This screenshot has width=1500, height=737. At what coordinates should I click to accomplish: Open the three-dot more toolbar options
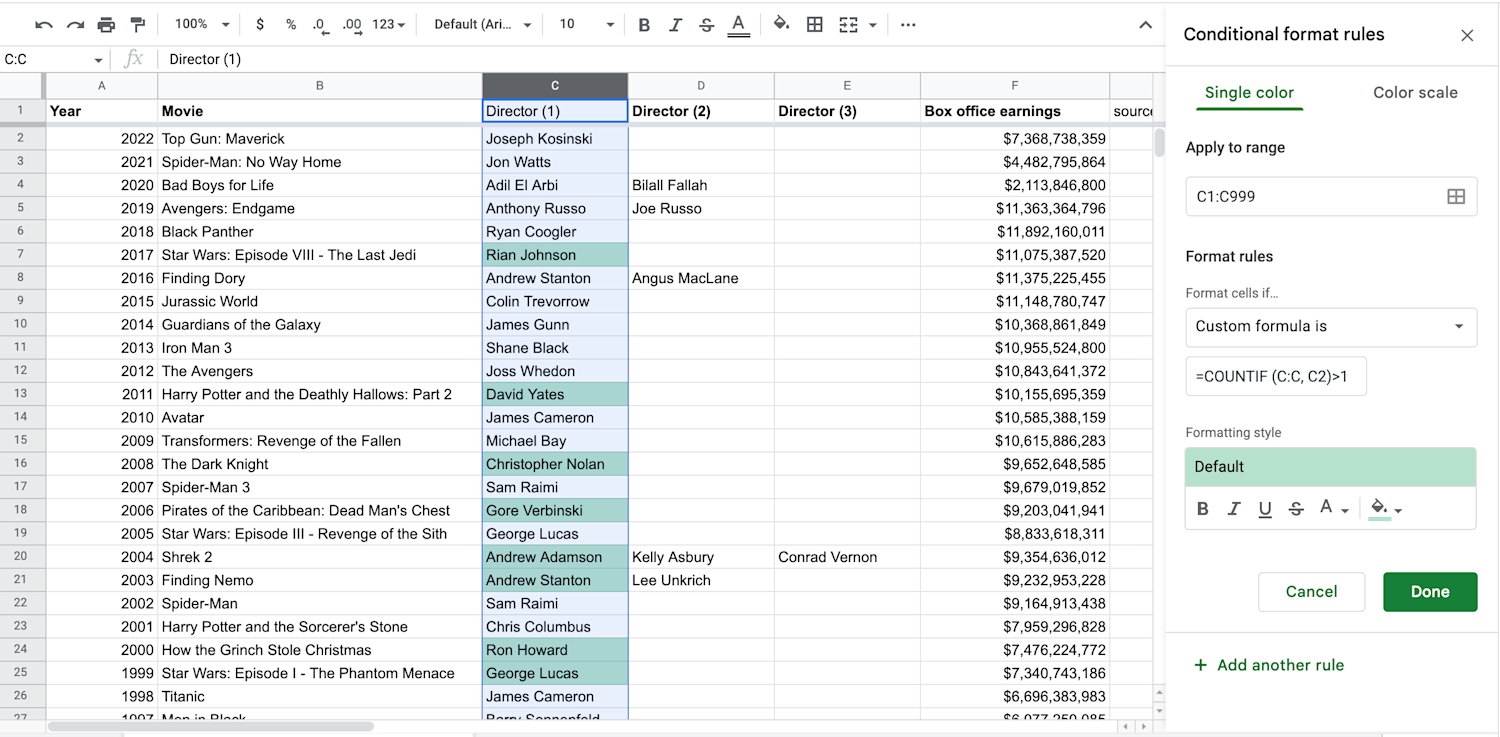coord(908,24)
